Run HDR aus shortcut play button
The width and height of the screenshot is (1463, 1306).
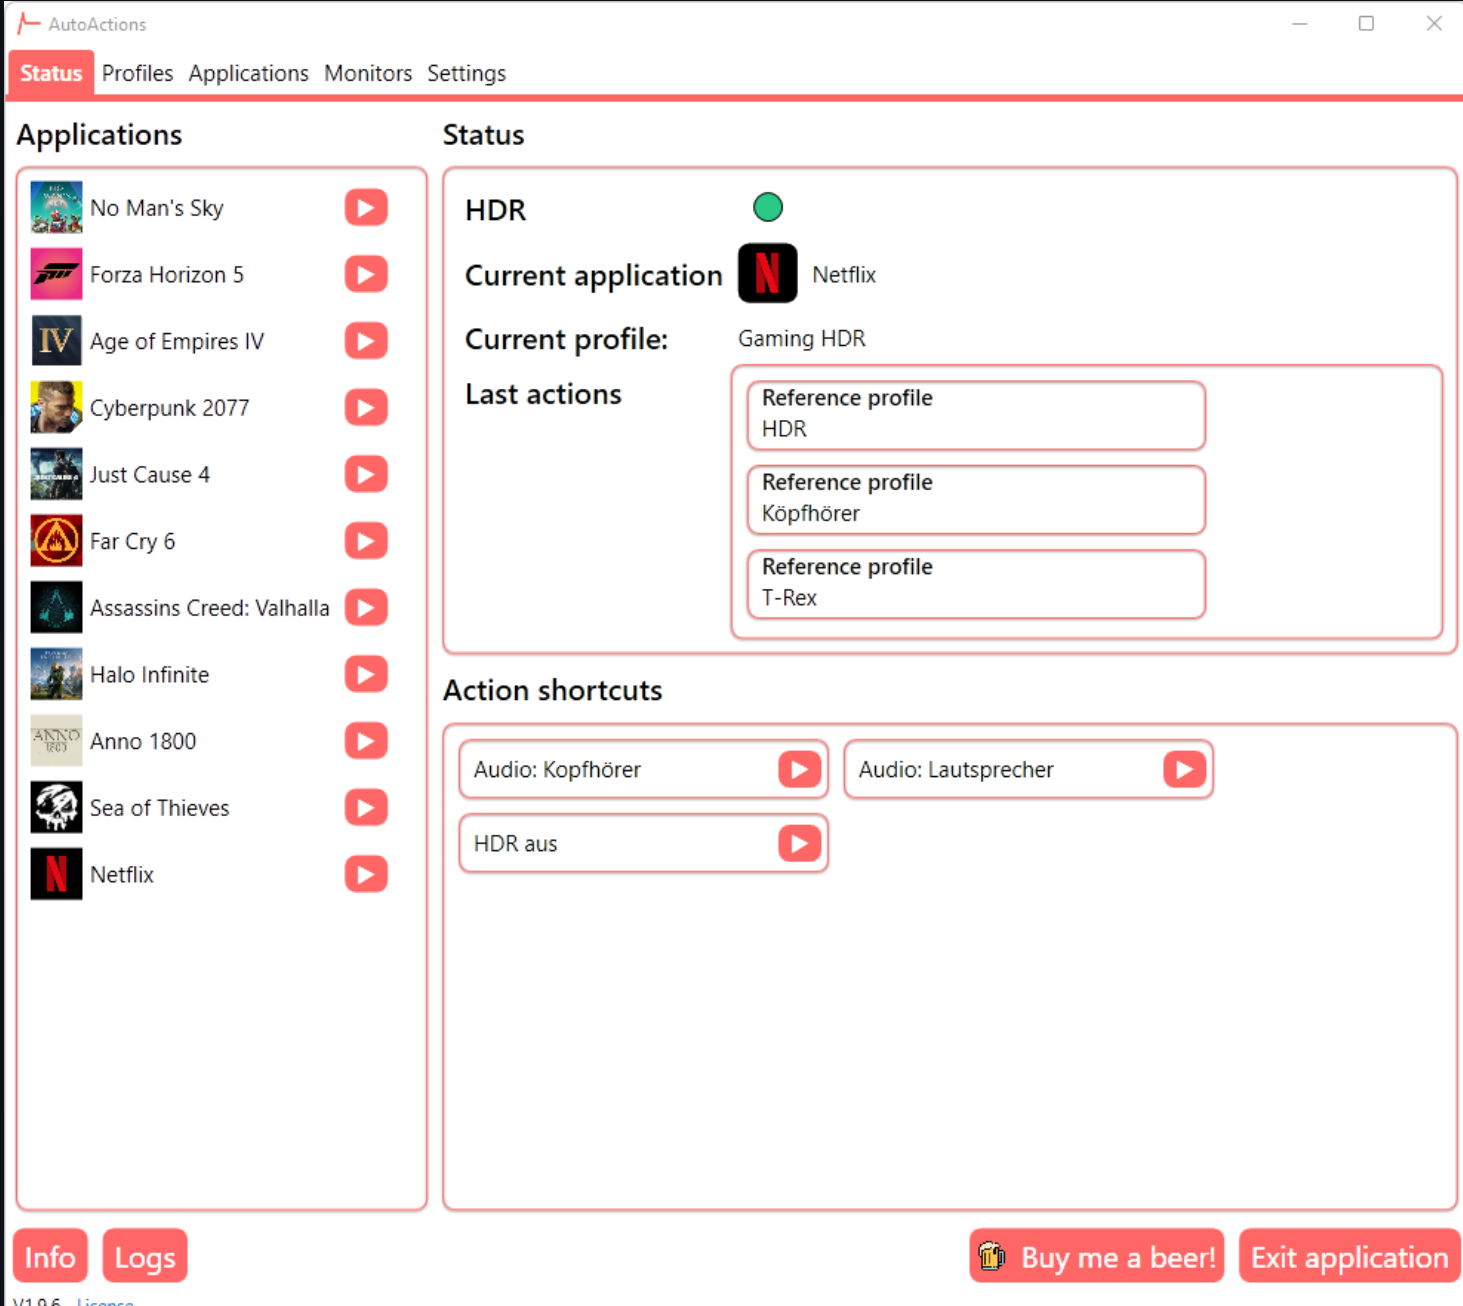tap(800, 843)
